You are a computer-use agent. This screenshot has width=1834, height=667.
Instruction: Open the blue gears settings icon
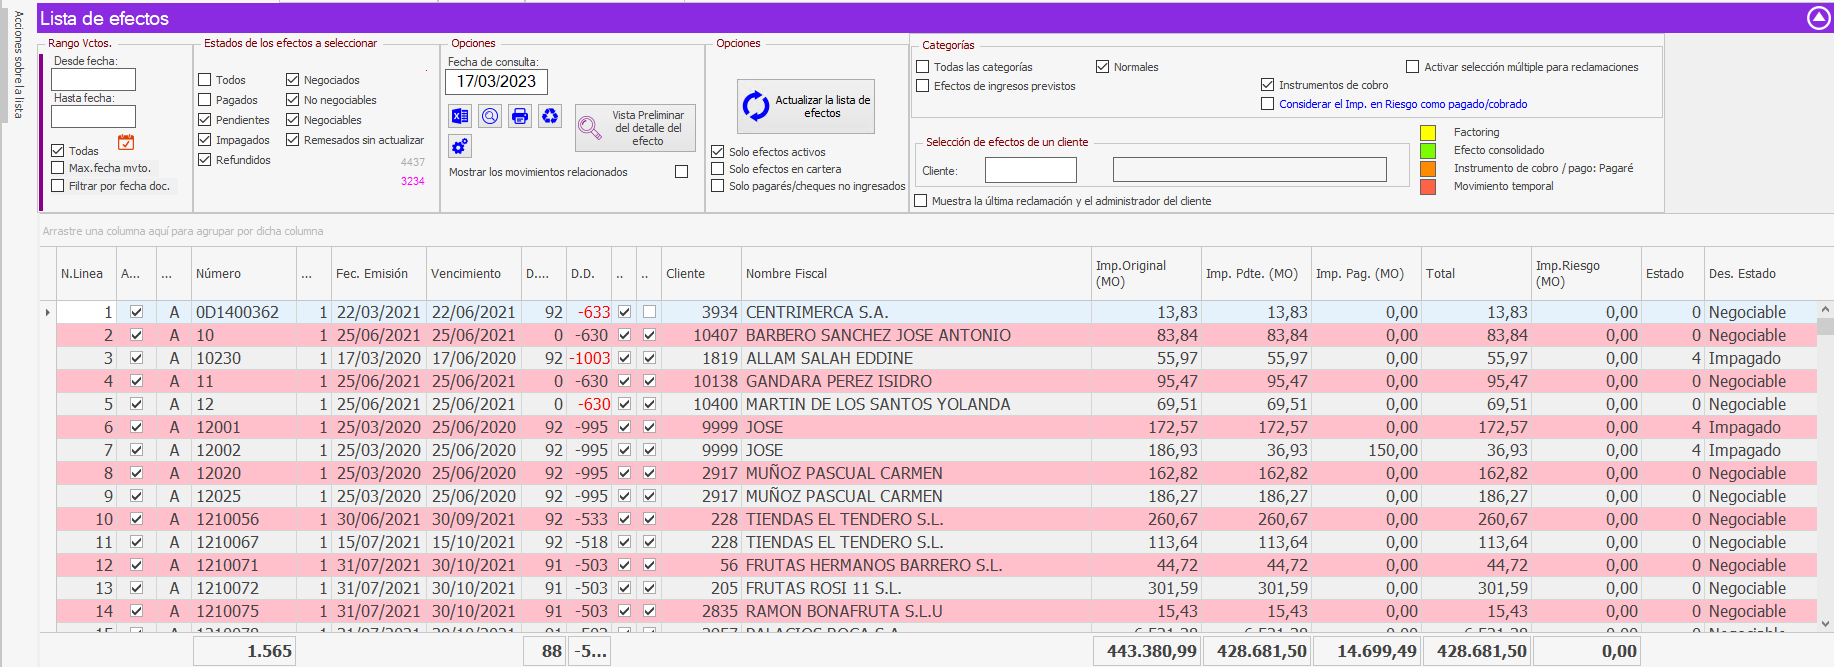pos(460,146)
